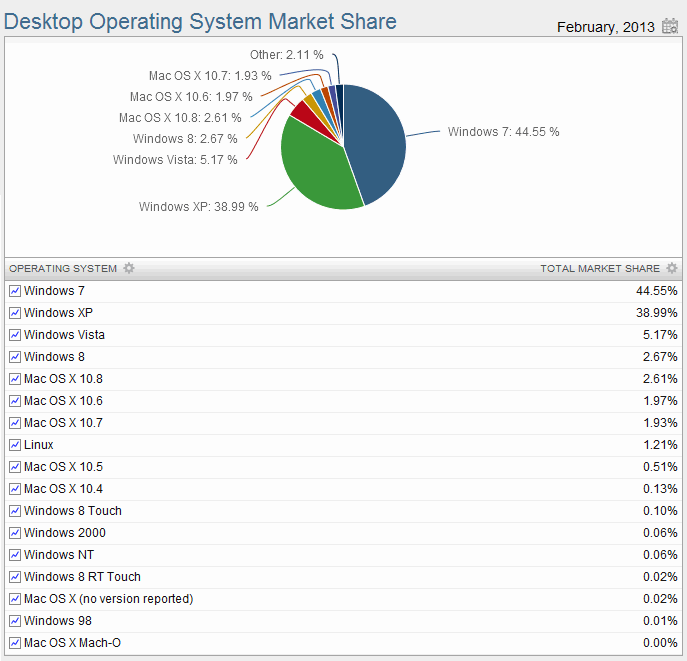Open trend chart icon for Windows 8 Touch
Screen dimensions: 687x661
(15, 511)
